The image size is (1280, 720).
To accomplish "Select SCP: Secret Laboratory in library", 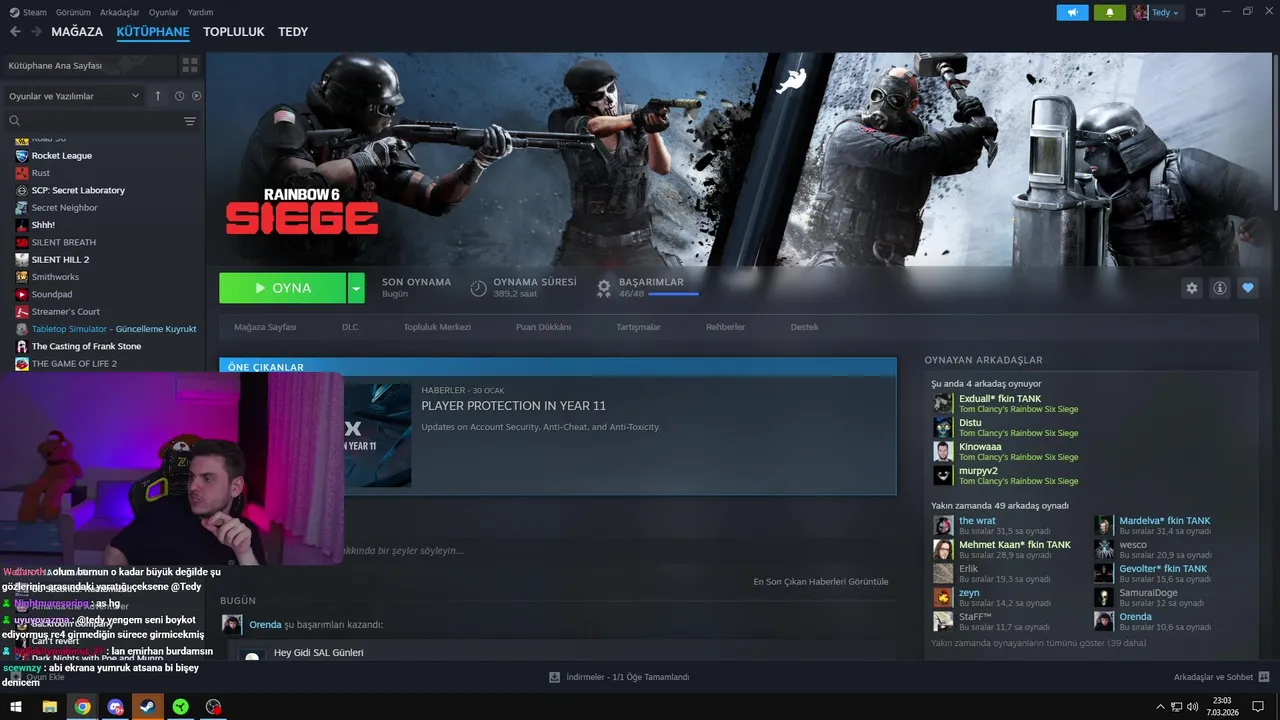I will pyautogui.click(x=78, y=190).
